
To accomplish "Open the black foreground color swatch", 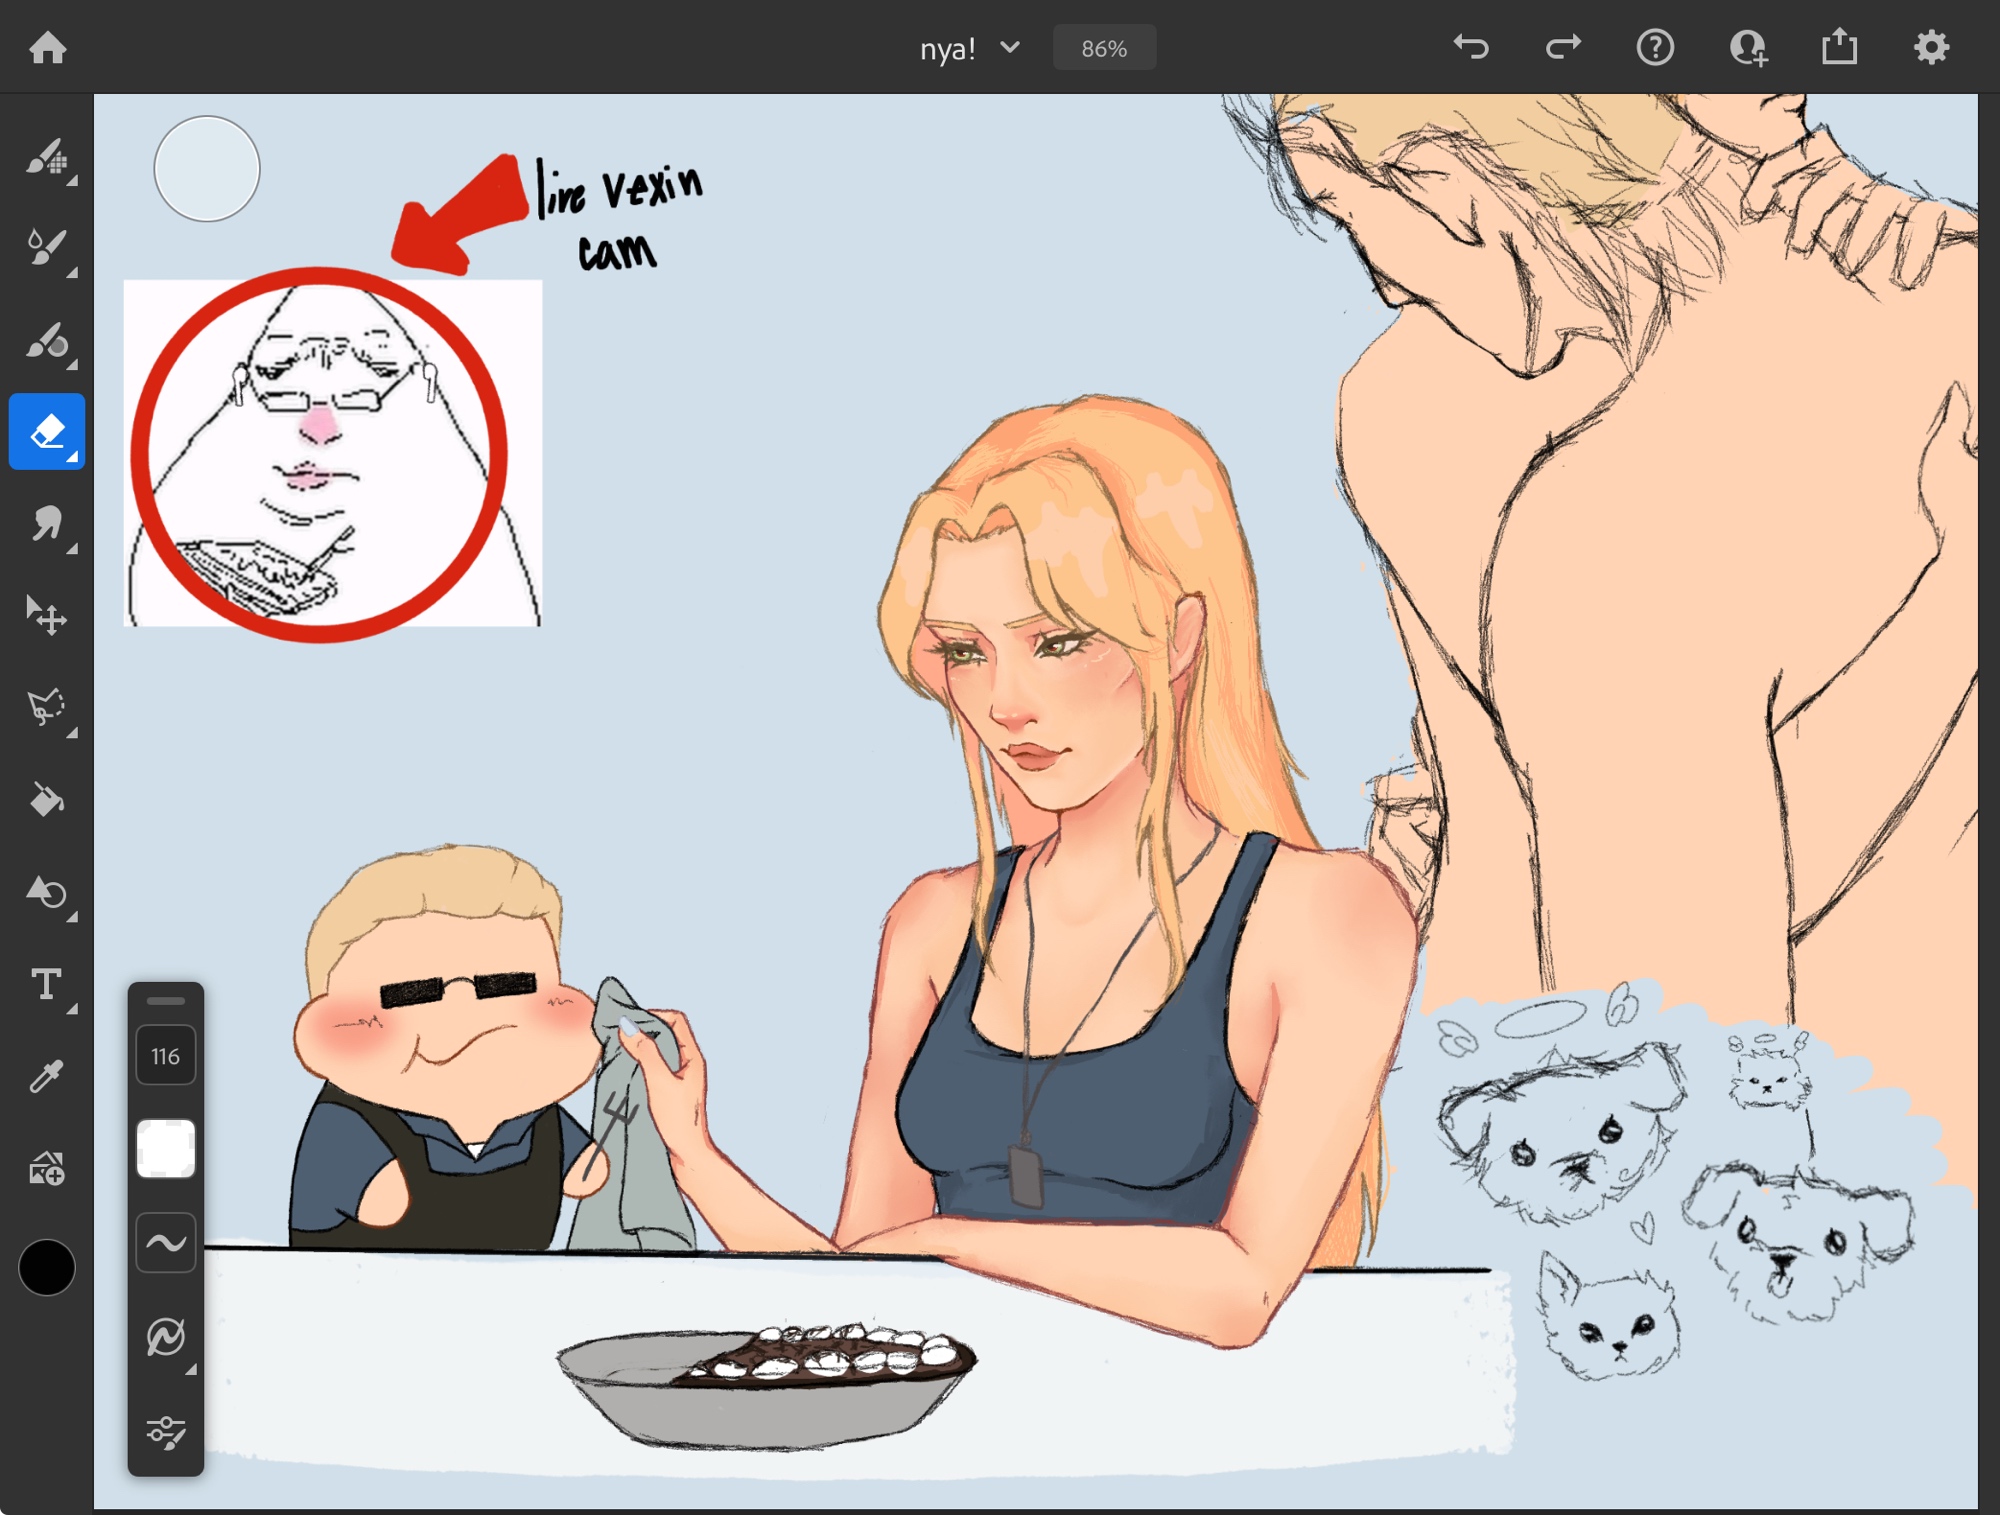I will click(46, 1267).
